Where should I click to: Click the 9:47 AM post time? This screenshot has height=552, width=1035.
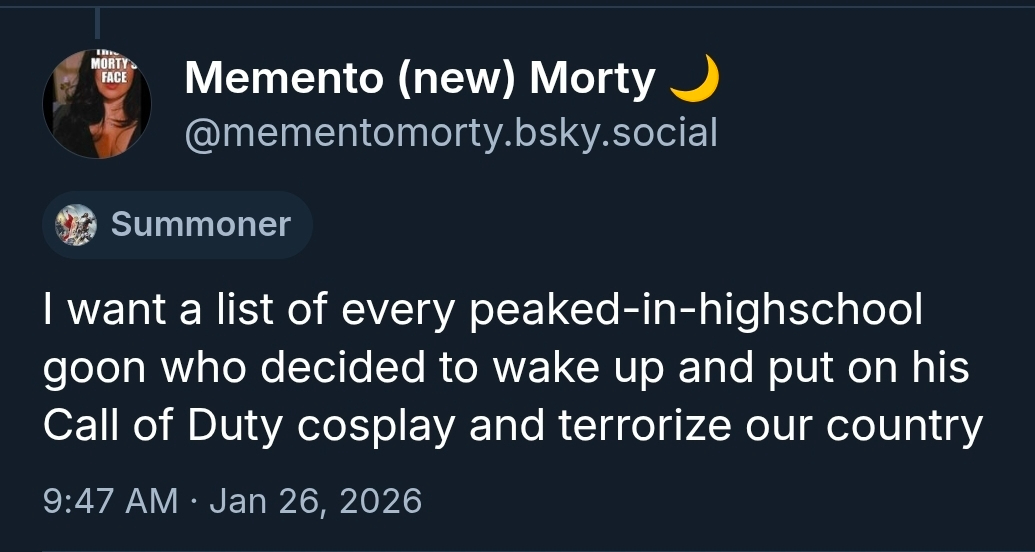[x=110, y=499]
